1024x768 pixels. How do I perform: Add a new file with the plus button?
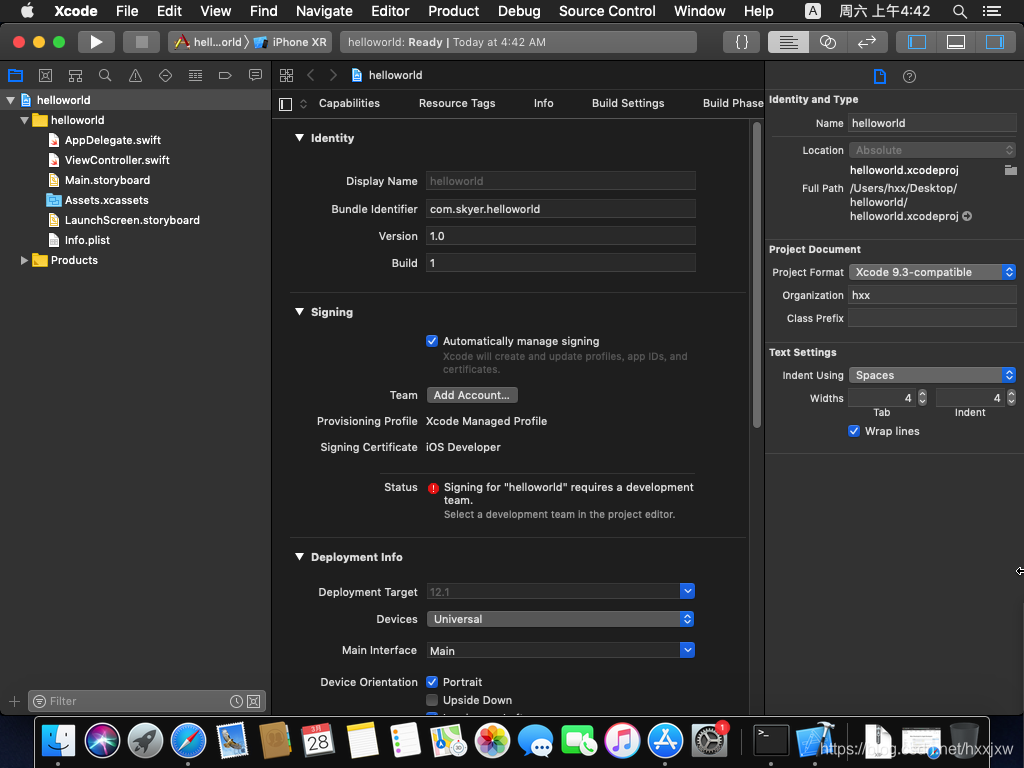pyautogui.click(x=14, y=701)
